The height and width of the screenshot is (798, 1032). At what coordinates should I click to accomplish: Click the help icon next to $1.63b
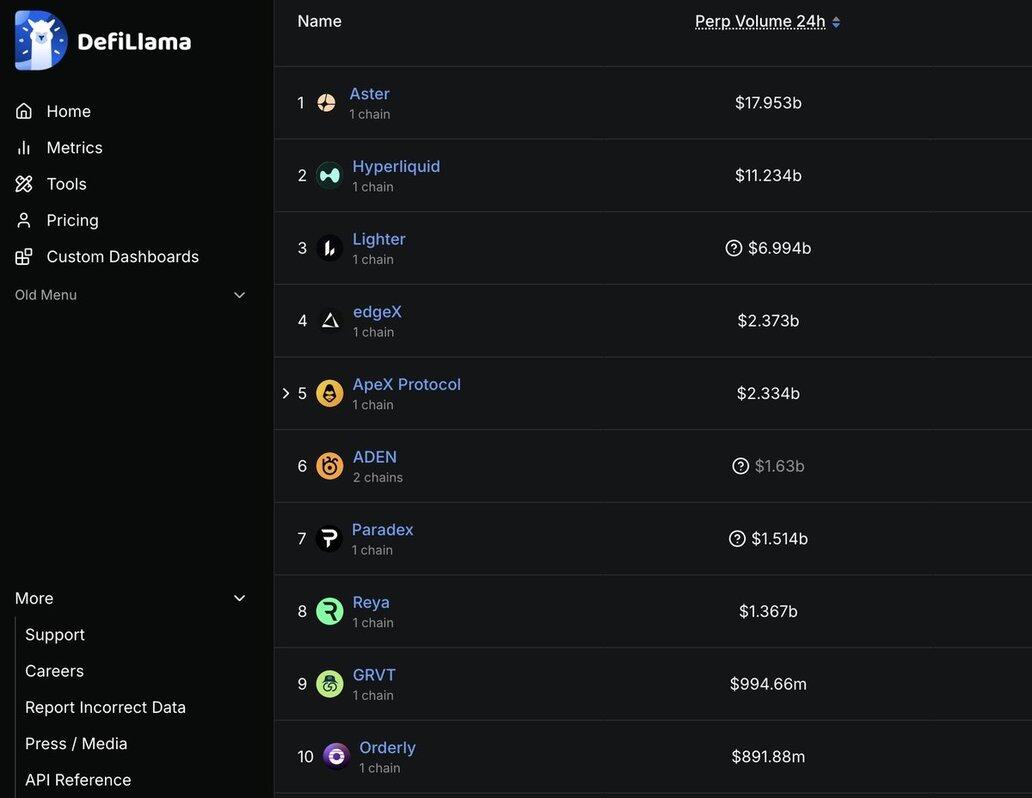coord(741,466)
